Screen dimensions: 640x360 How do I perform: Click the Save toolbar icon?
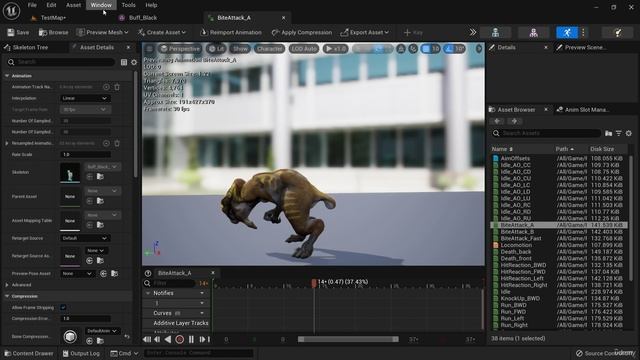tap(11, 32)
